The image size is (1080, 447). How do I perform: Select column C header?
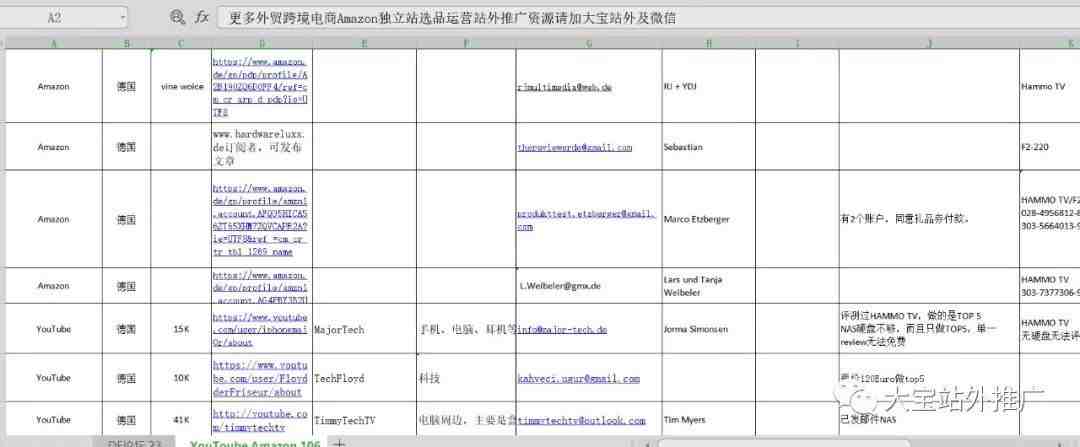click(180, 43)
